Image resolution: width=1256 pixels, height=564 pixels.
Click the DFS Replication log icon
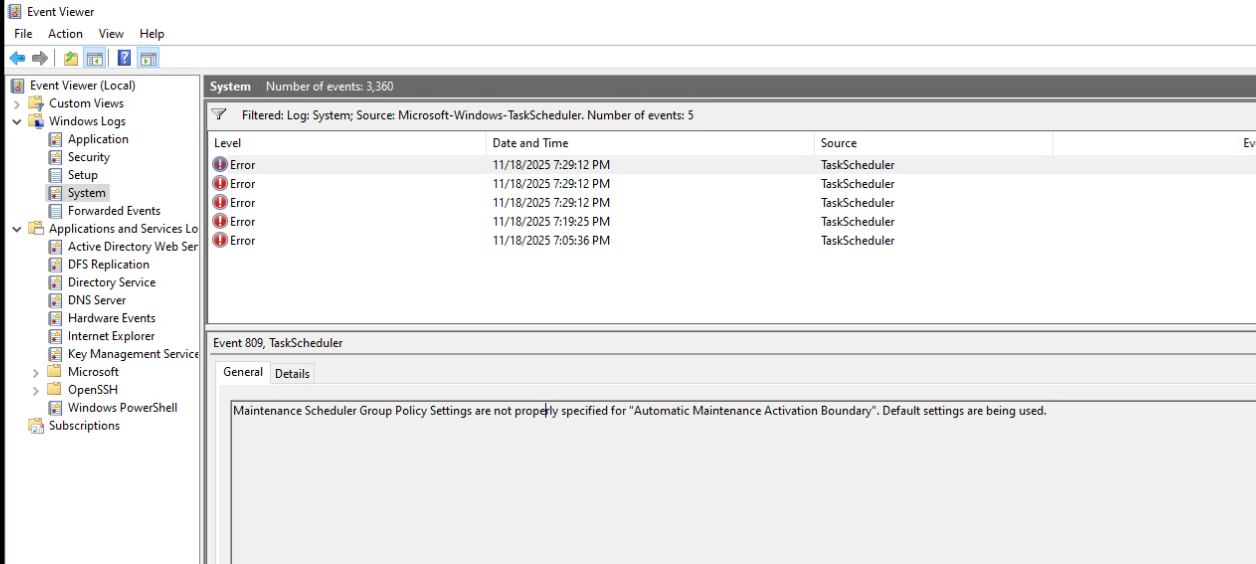tap(55, 265)
